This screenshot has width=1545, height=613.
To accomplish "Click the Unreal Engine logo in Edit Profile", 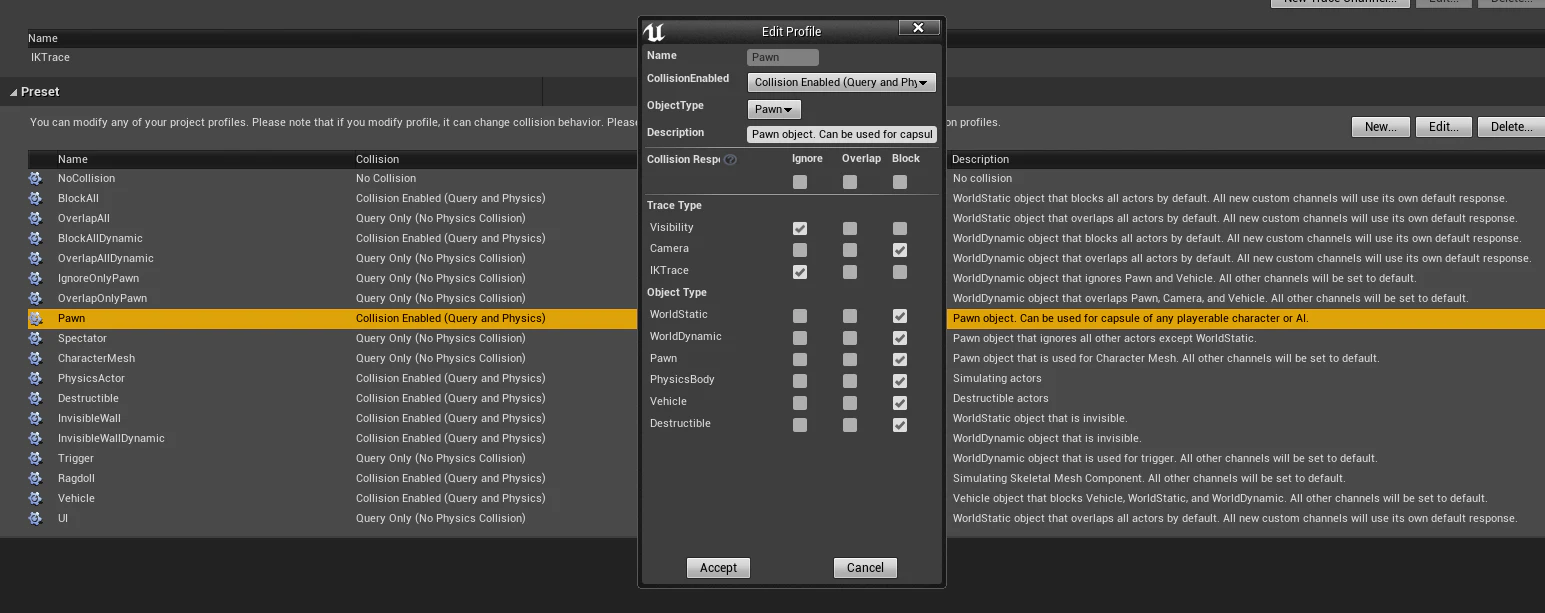I will pos(655,31).
